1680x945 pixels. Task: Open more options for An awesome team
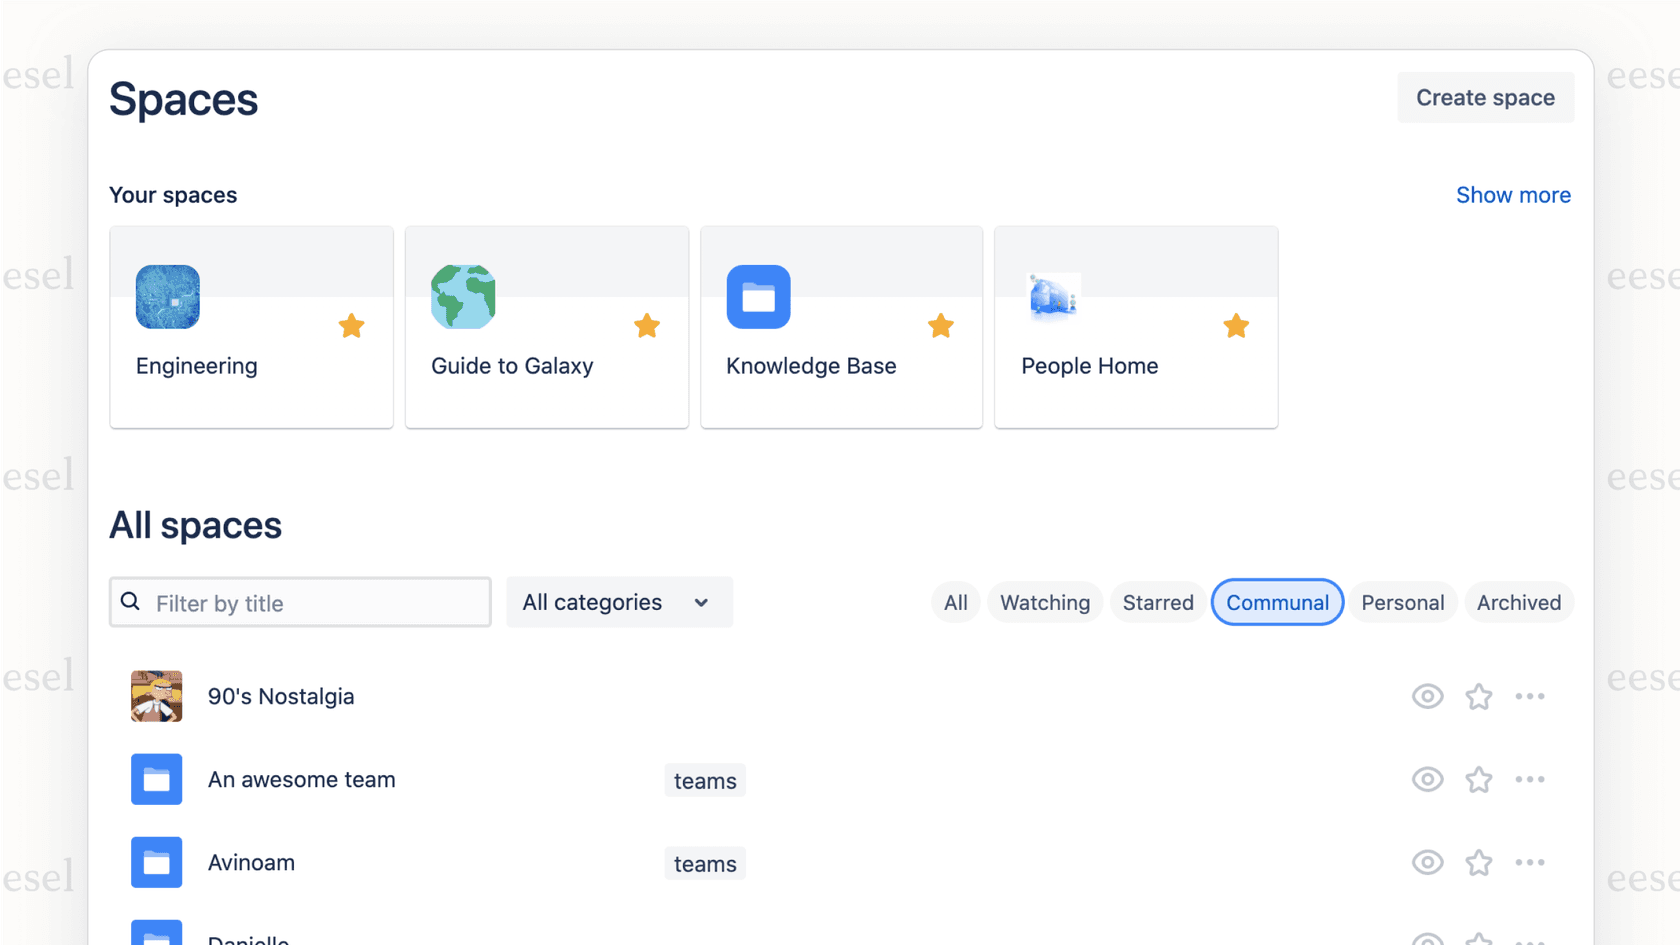point(1530,779)
